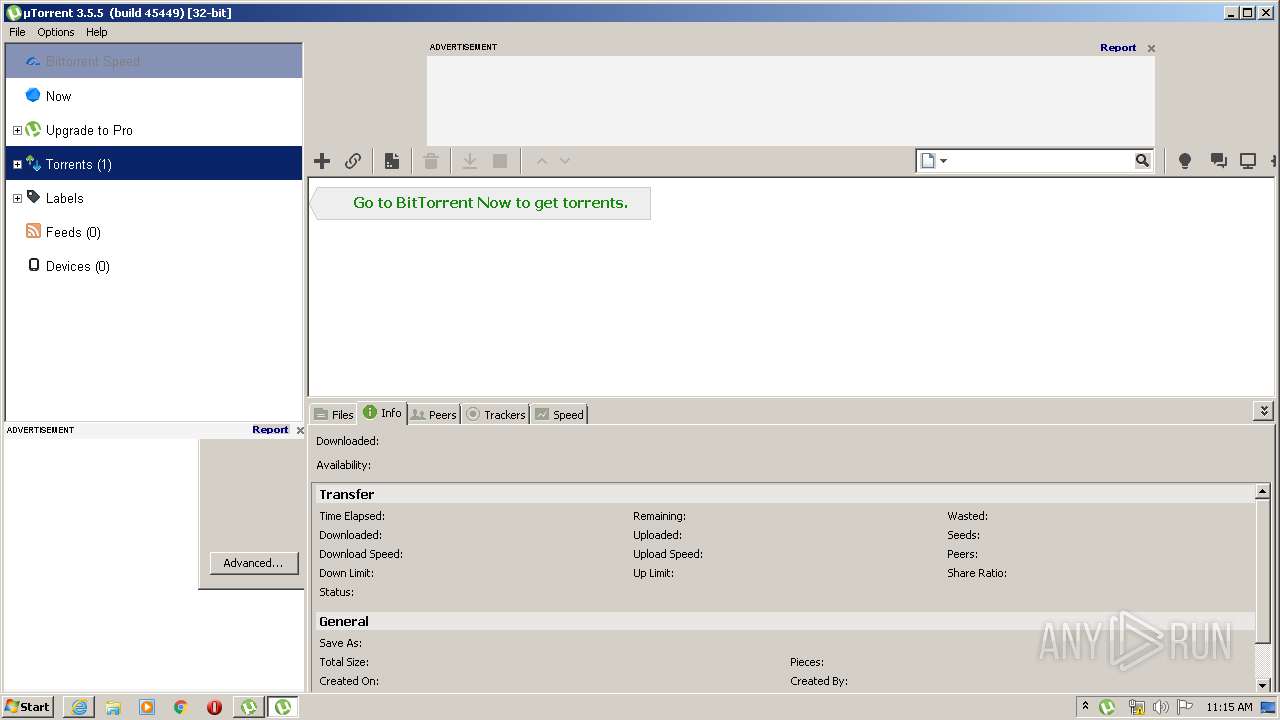Click Report link on sidebar advertisement
The height and width of the screenshot is (720, 1280).
click(x=270, y=429)
